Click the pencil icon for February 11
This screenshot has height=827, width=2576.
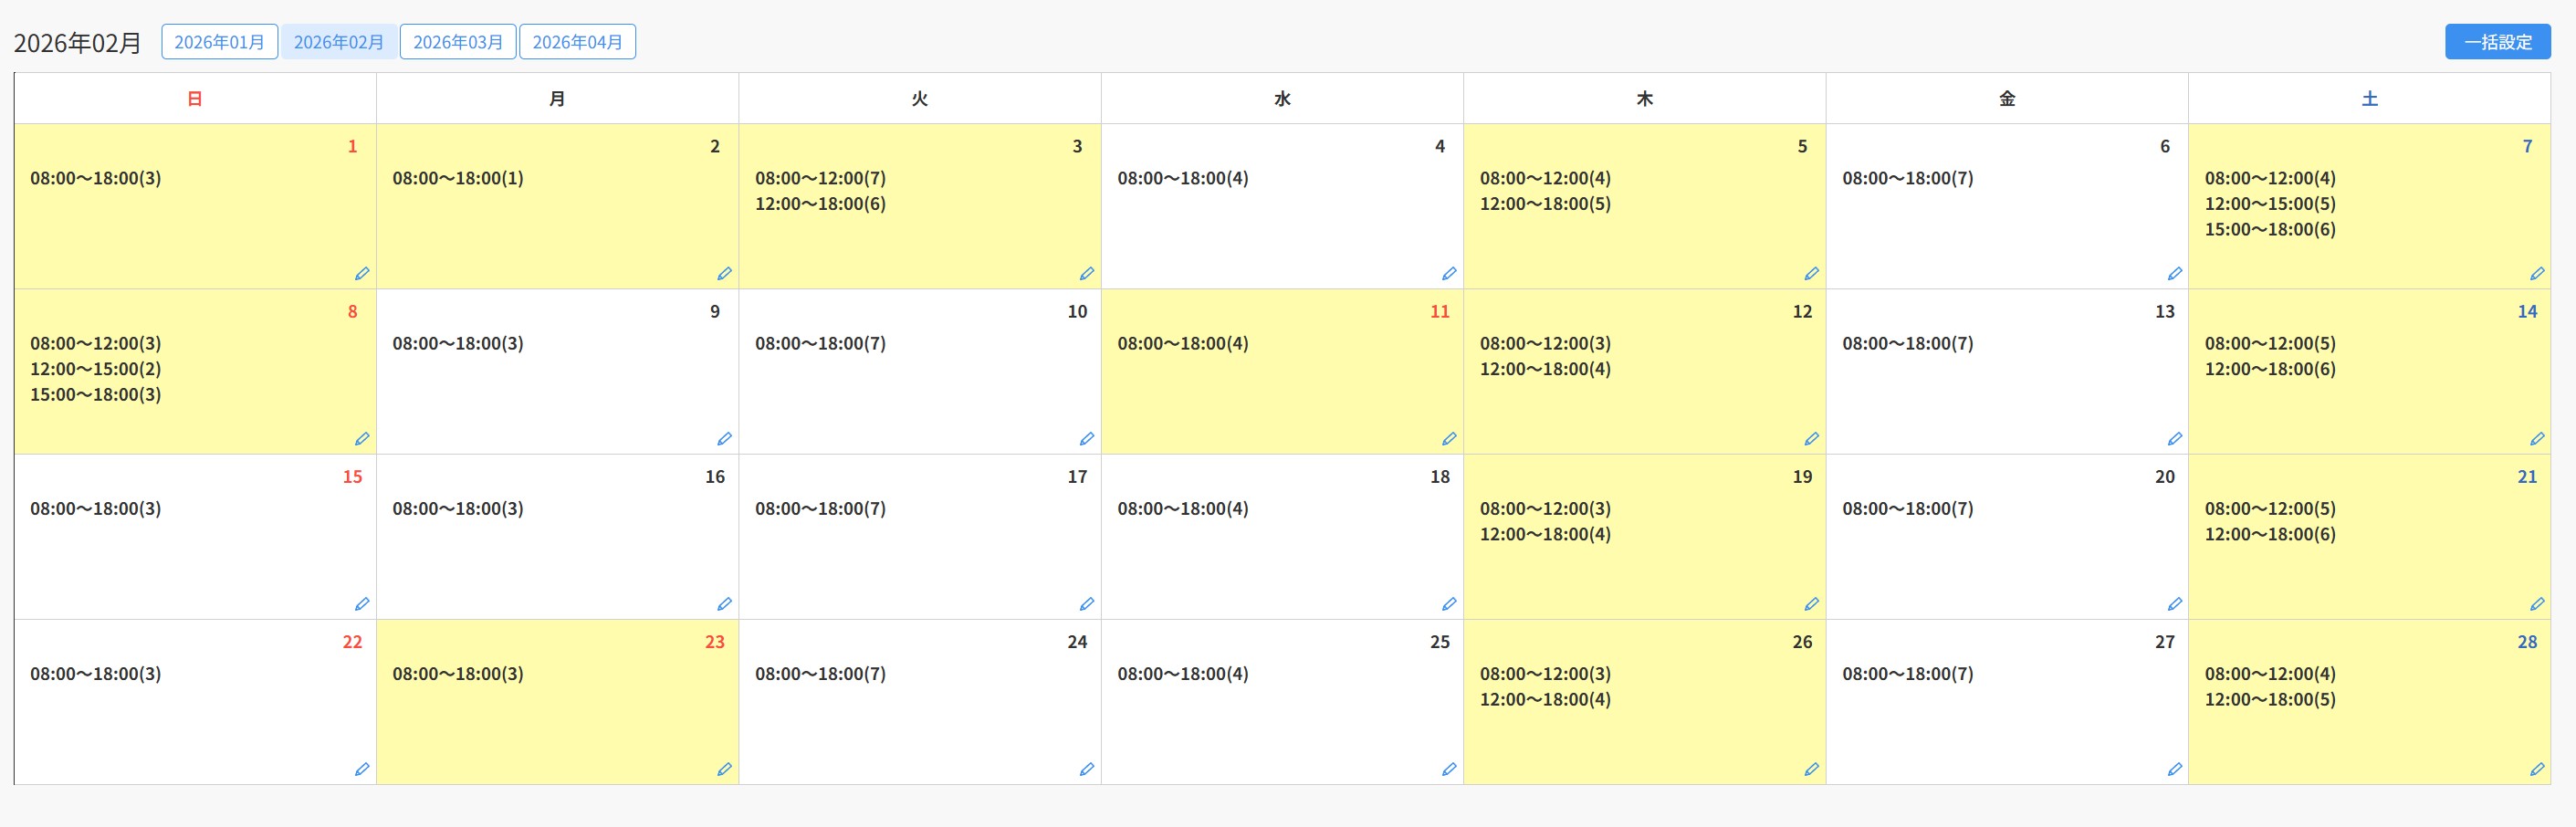point(1449,438)
